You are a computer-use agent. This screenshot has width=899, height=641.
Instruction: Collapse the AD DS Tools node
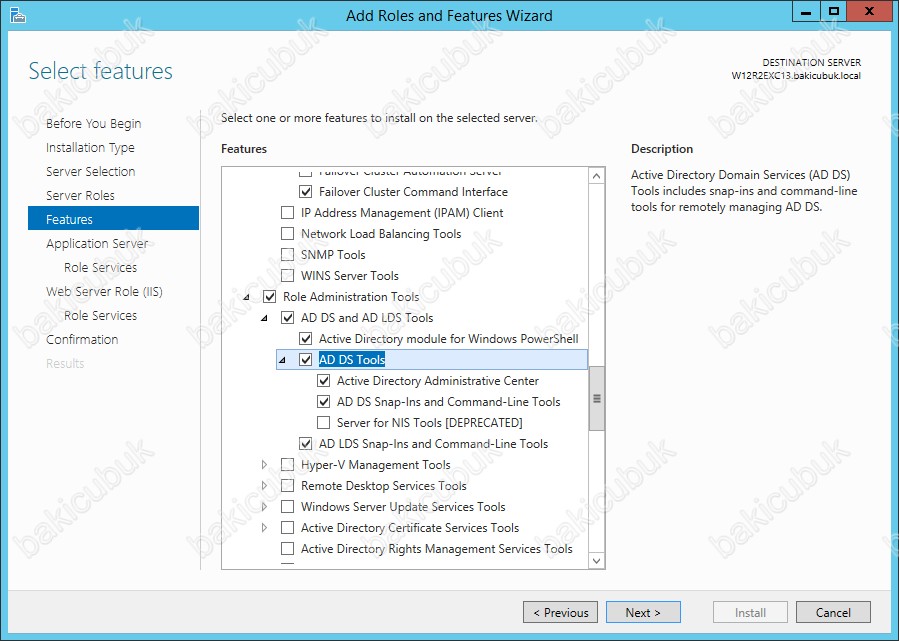[x=282, y=360]
